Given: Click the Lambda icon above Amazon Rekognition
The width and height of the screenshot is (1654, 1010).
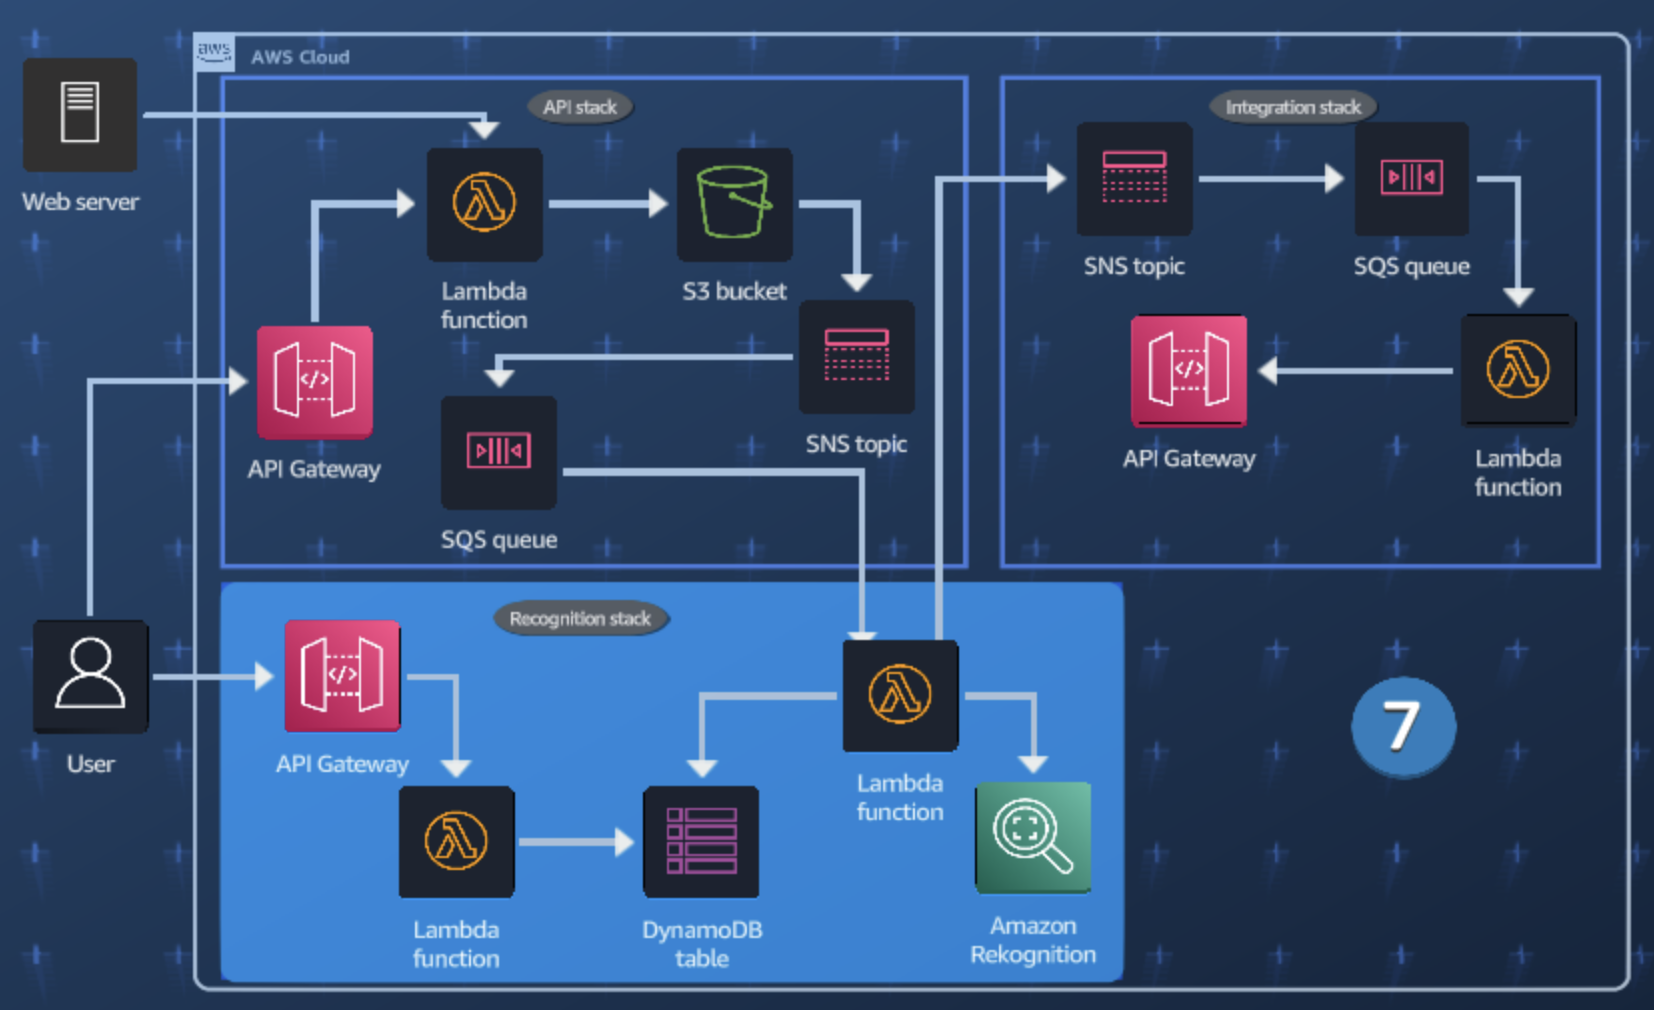Looking at the screenshot, I should (901, 696).
